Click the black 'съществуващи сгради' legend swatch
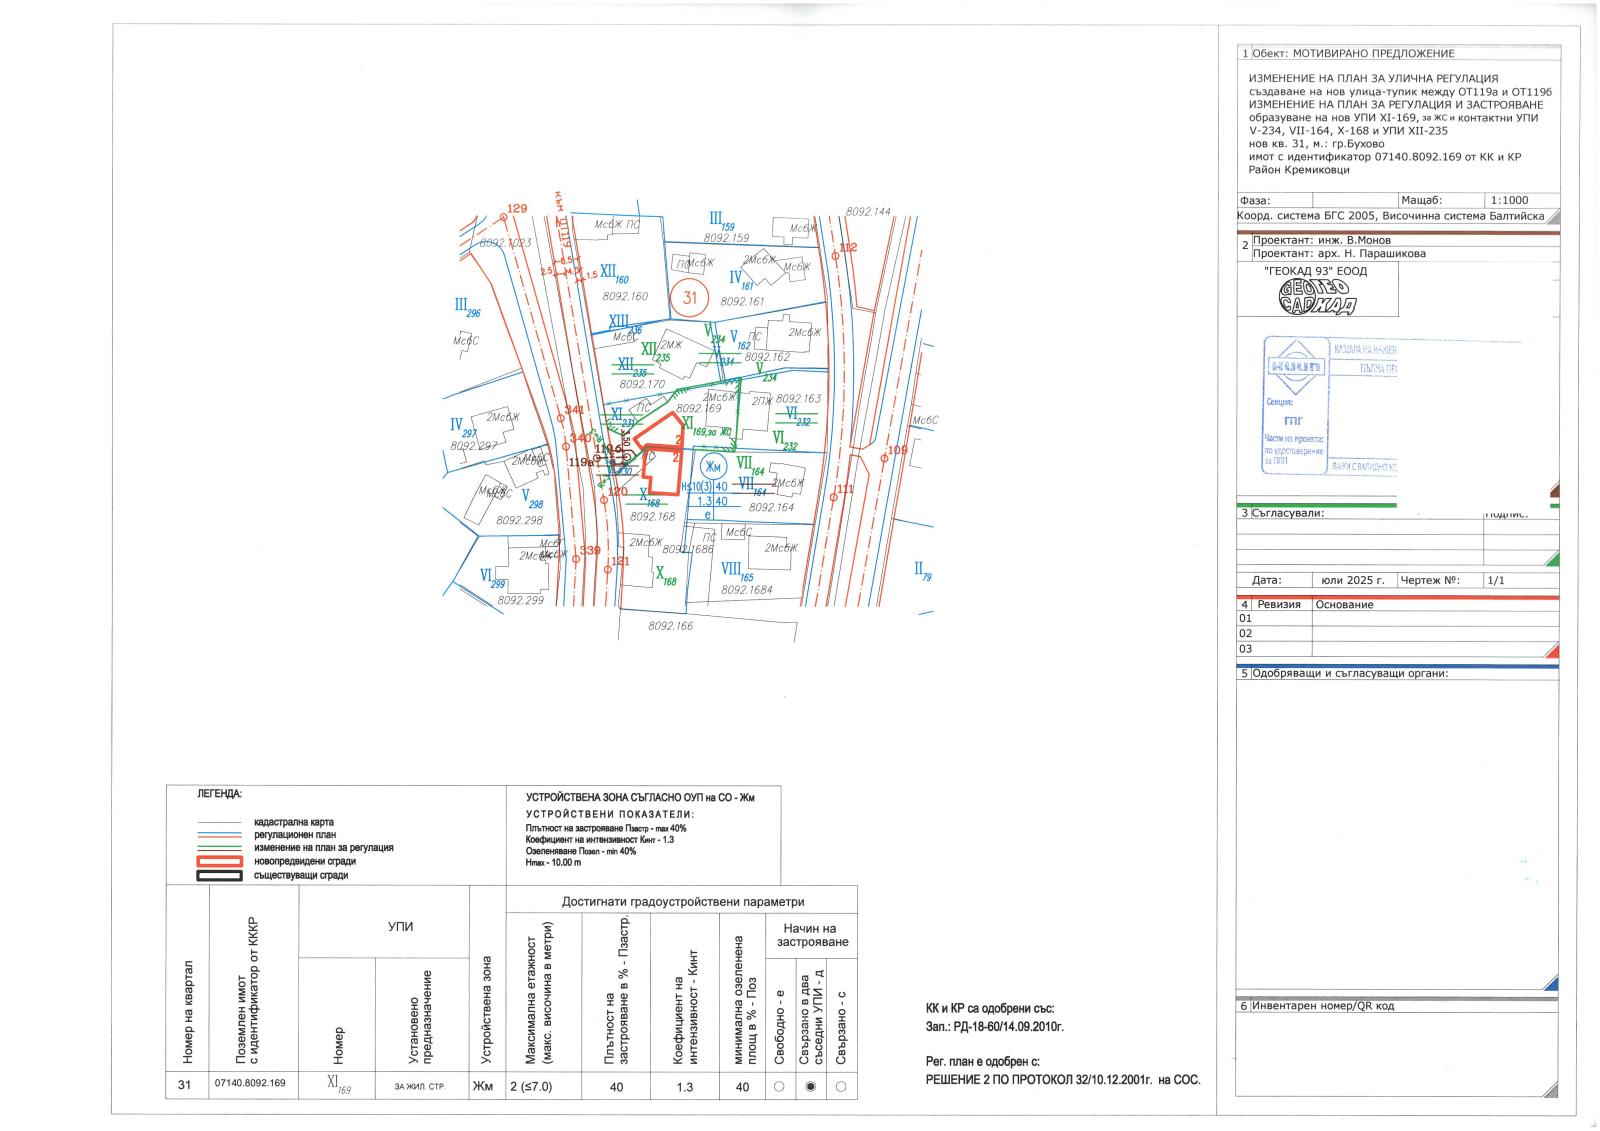Screen dimensions: 1600x1131 [220, 875]
